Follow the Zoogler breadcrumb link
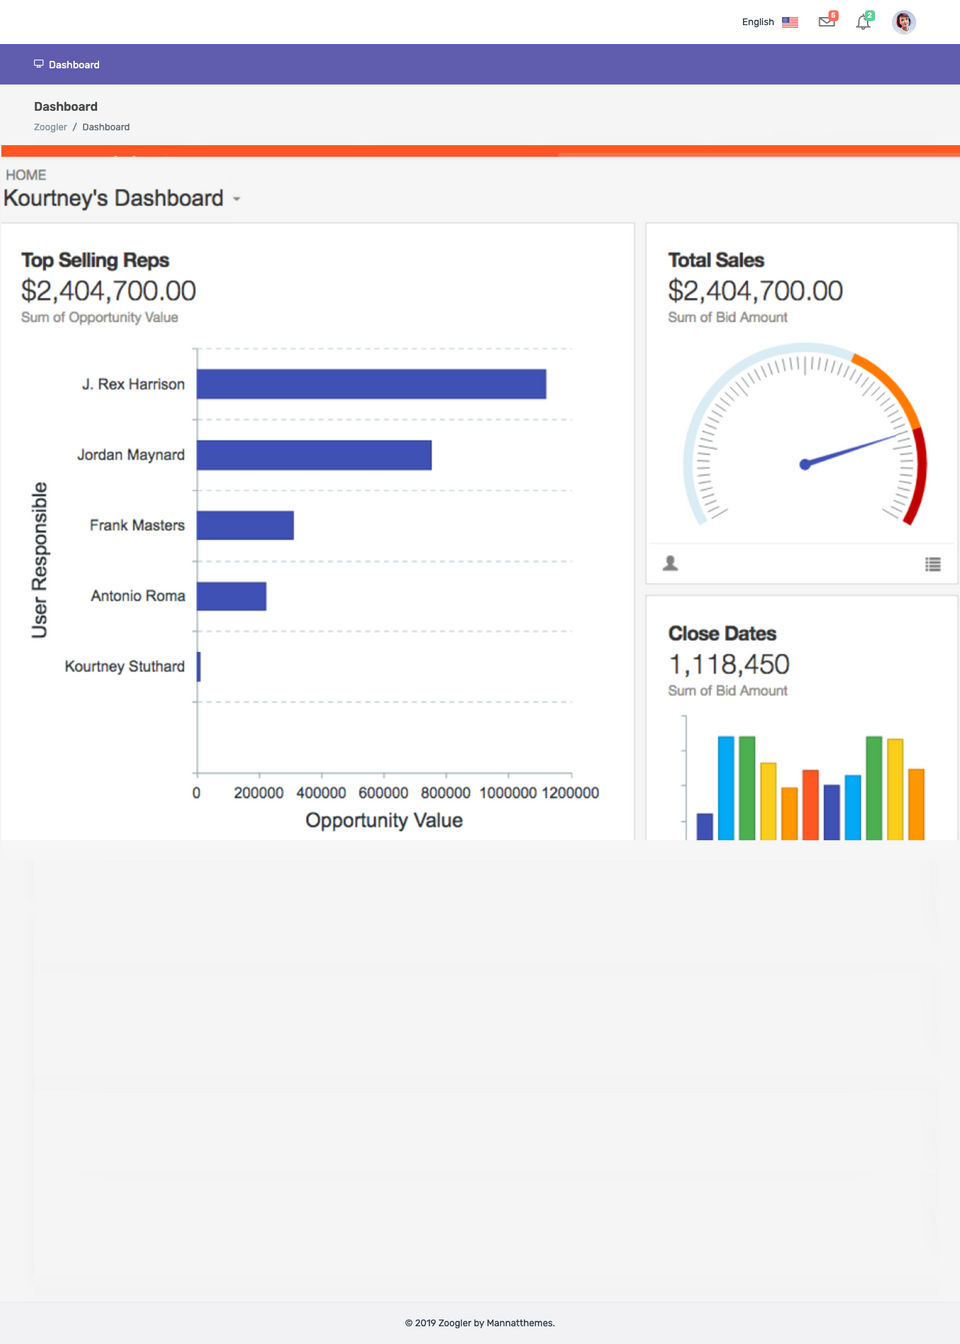Viewport: 960px width, 1344px height. [50, 127]
